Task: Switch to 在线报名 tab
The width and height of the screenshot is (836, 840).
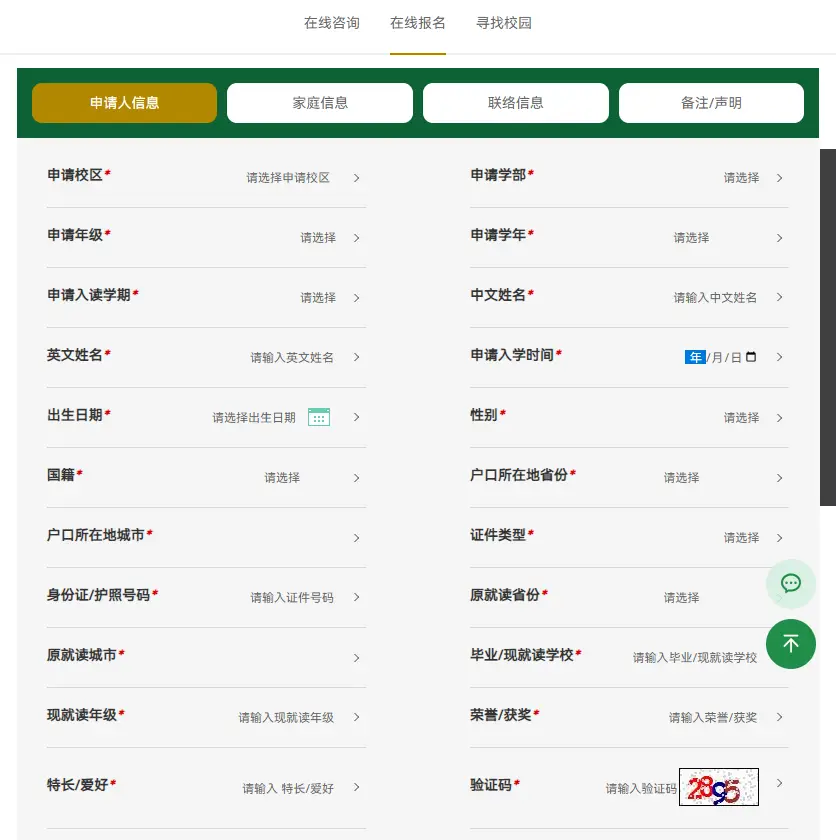Action: (418, 23)
